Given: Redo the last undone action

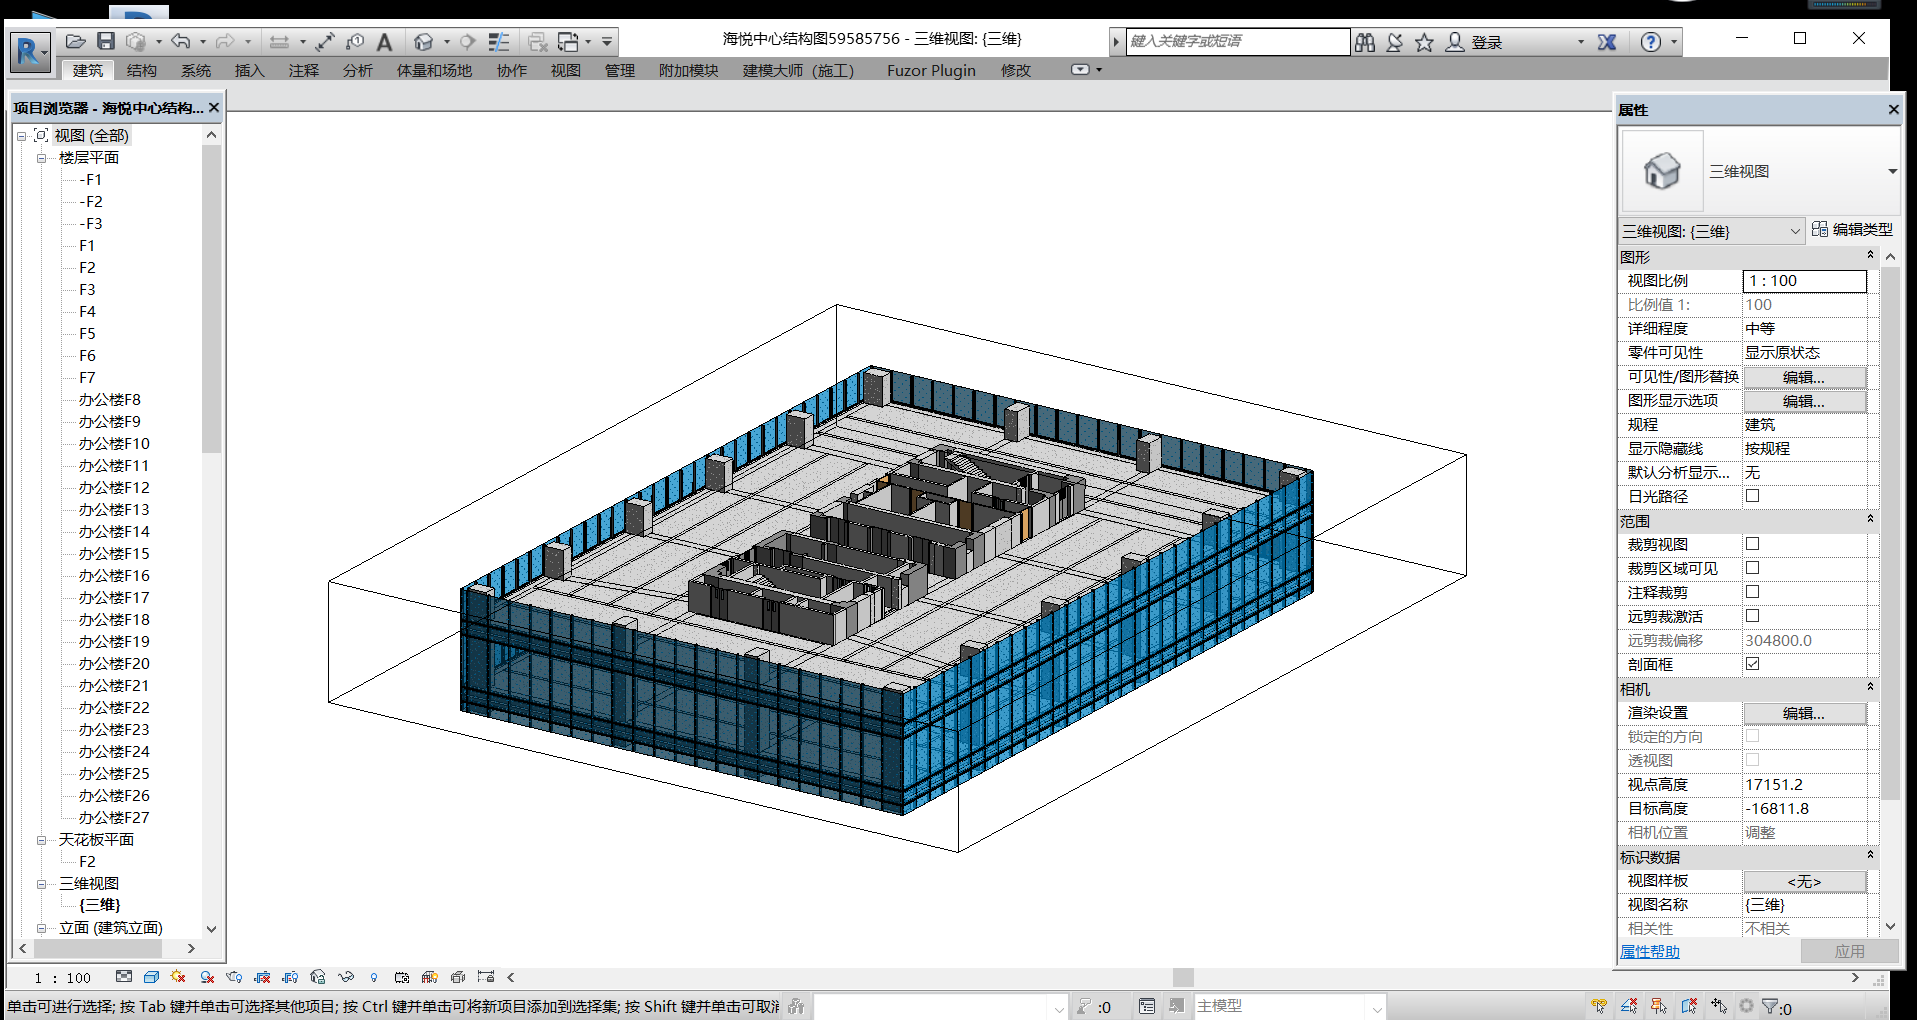Looking at the screenshot, I should click(x=225, y=41).
